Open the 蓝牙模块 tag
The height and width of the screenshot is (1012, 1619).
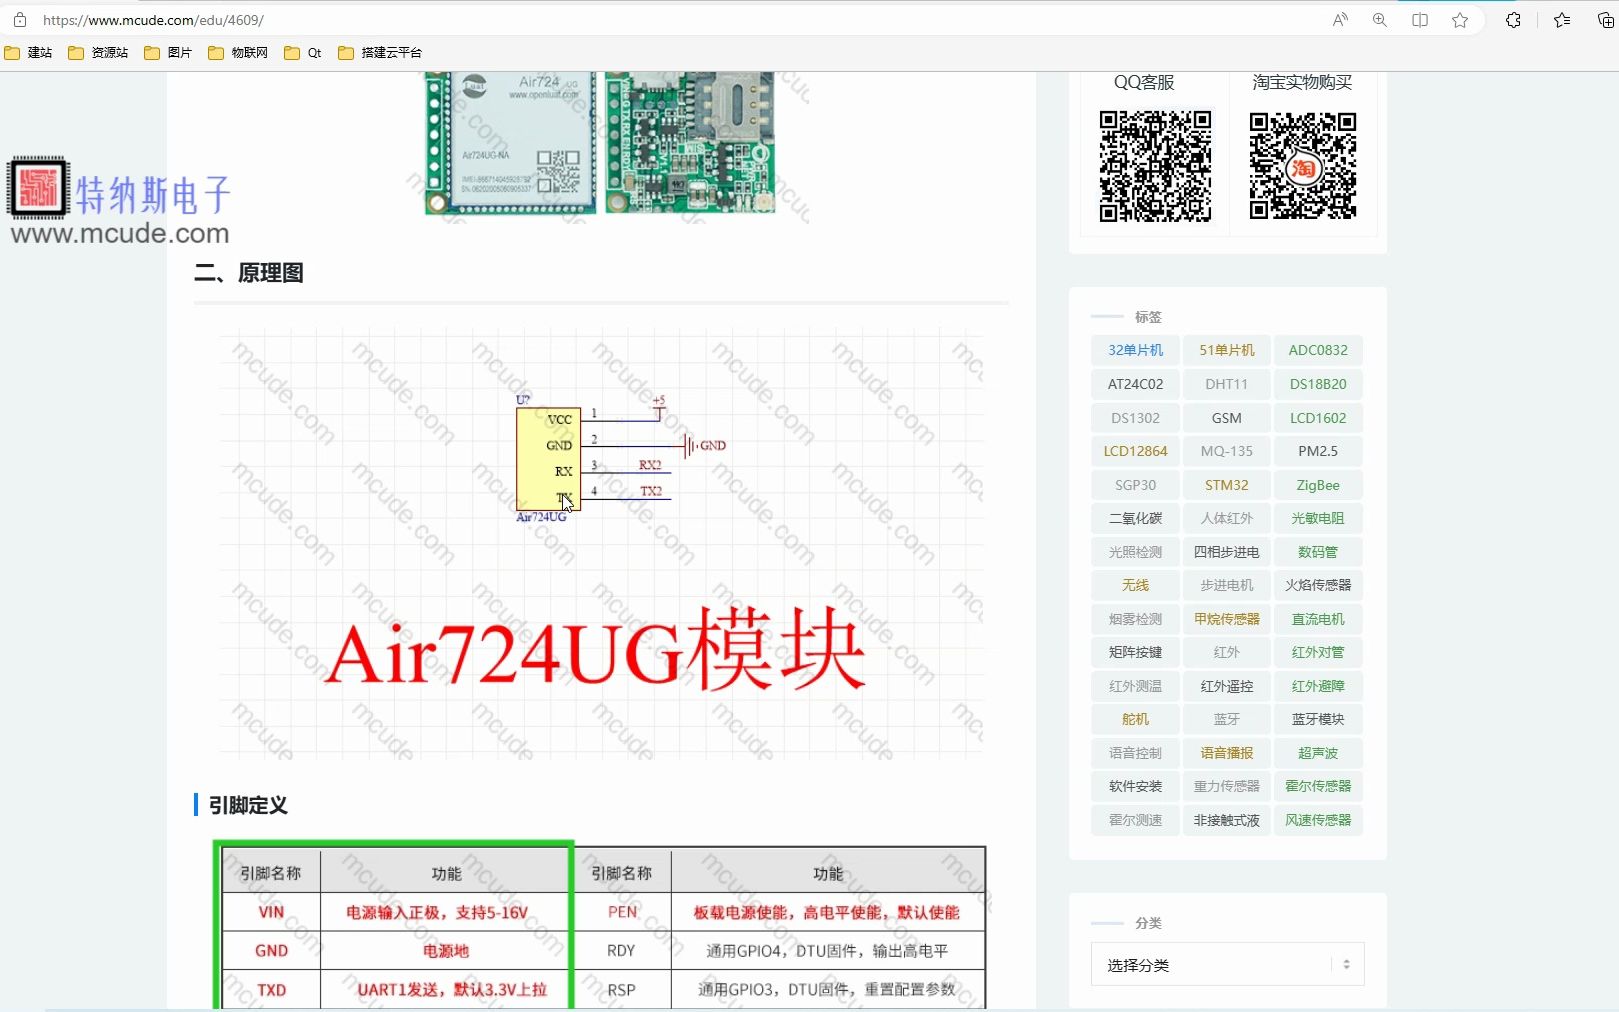1318,719
